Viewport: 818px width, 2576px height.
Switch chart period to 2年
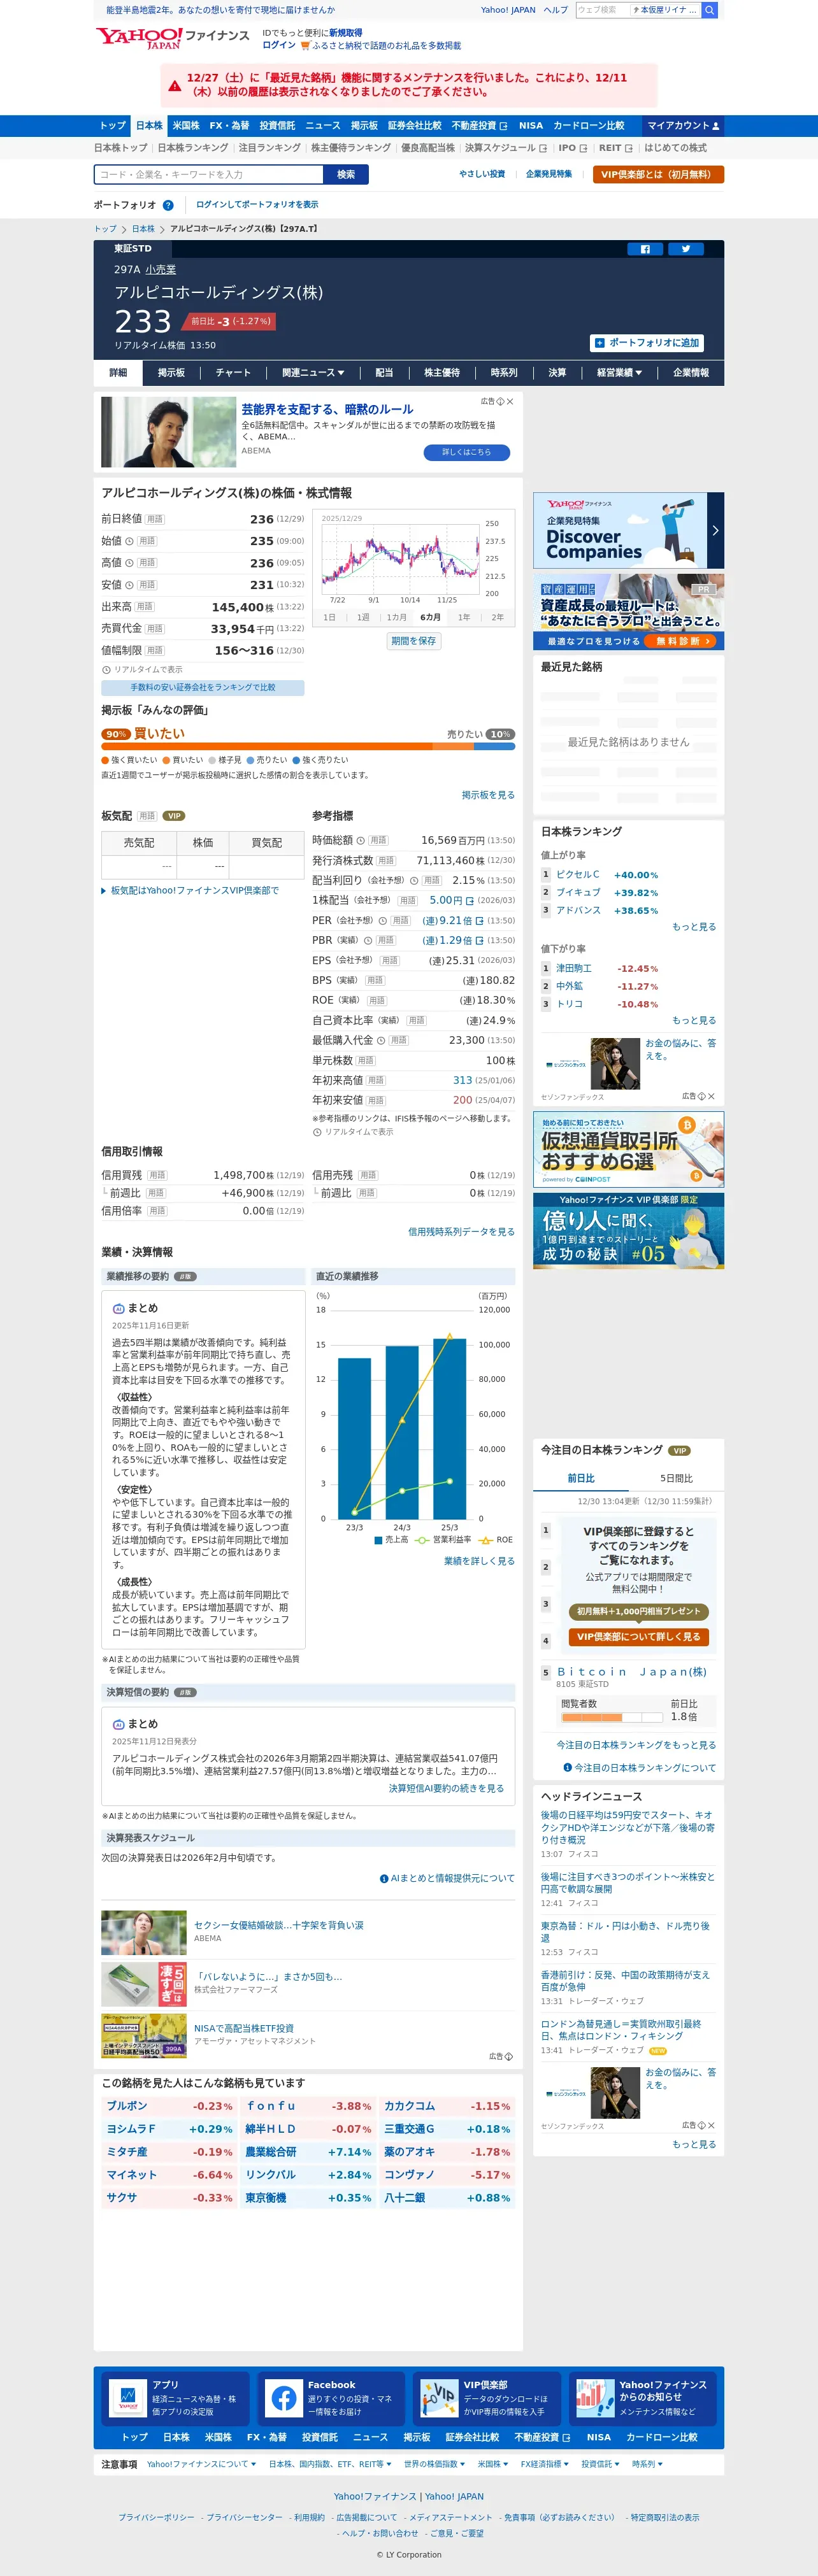498,618
